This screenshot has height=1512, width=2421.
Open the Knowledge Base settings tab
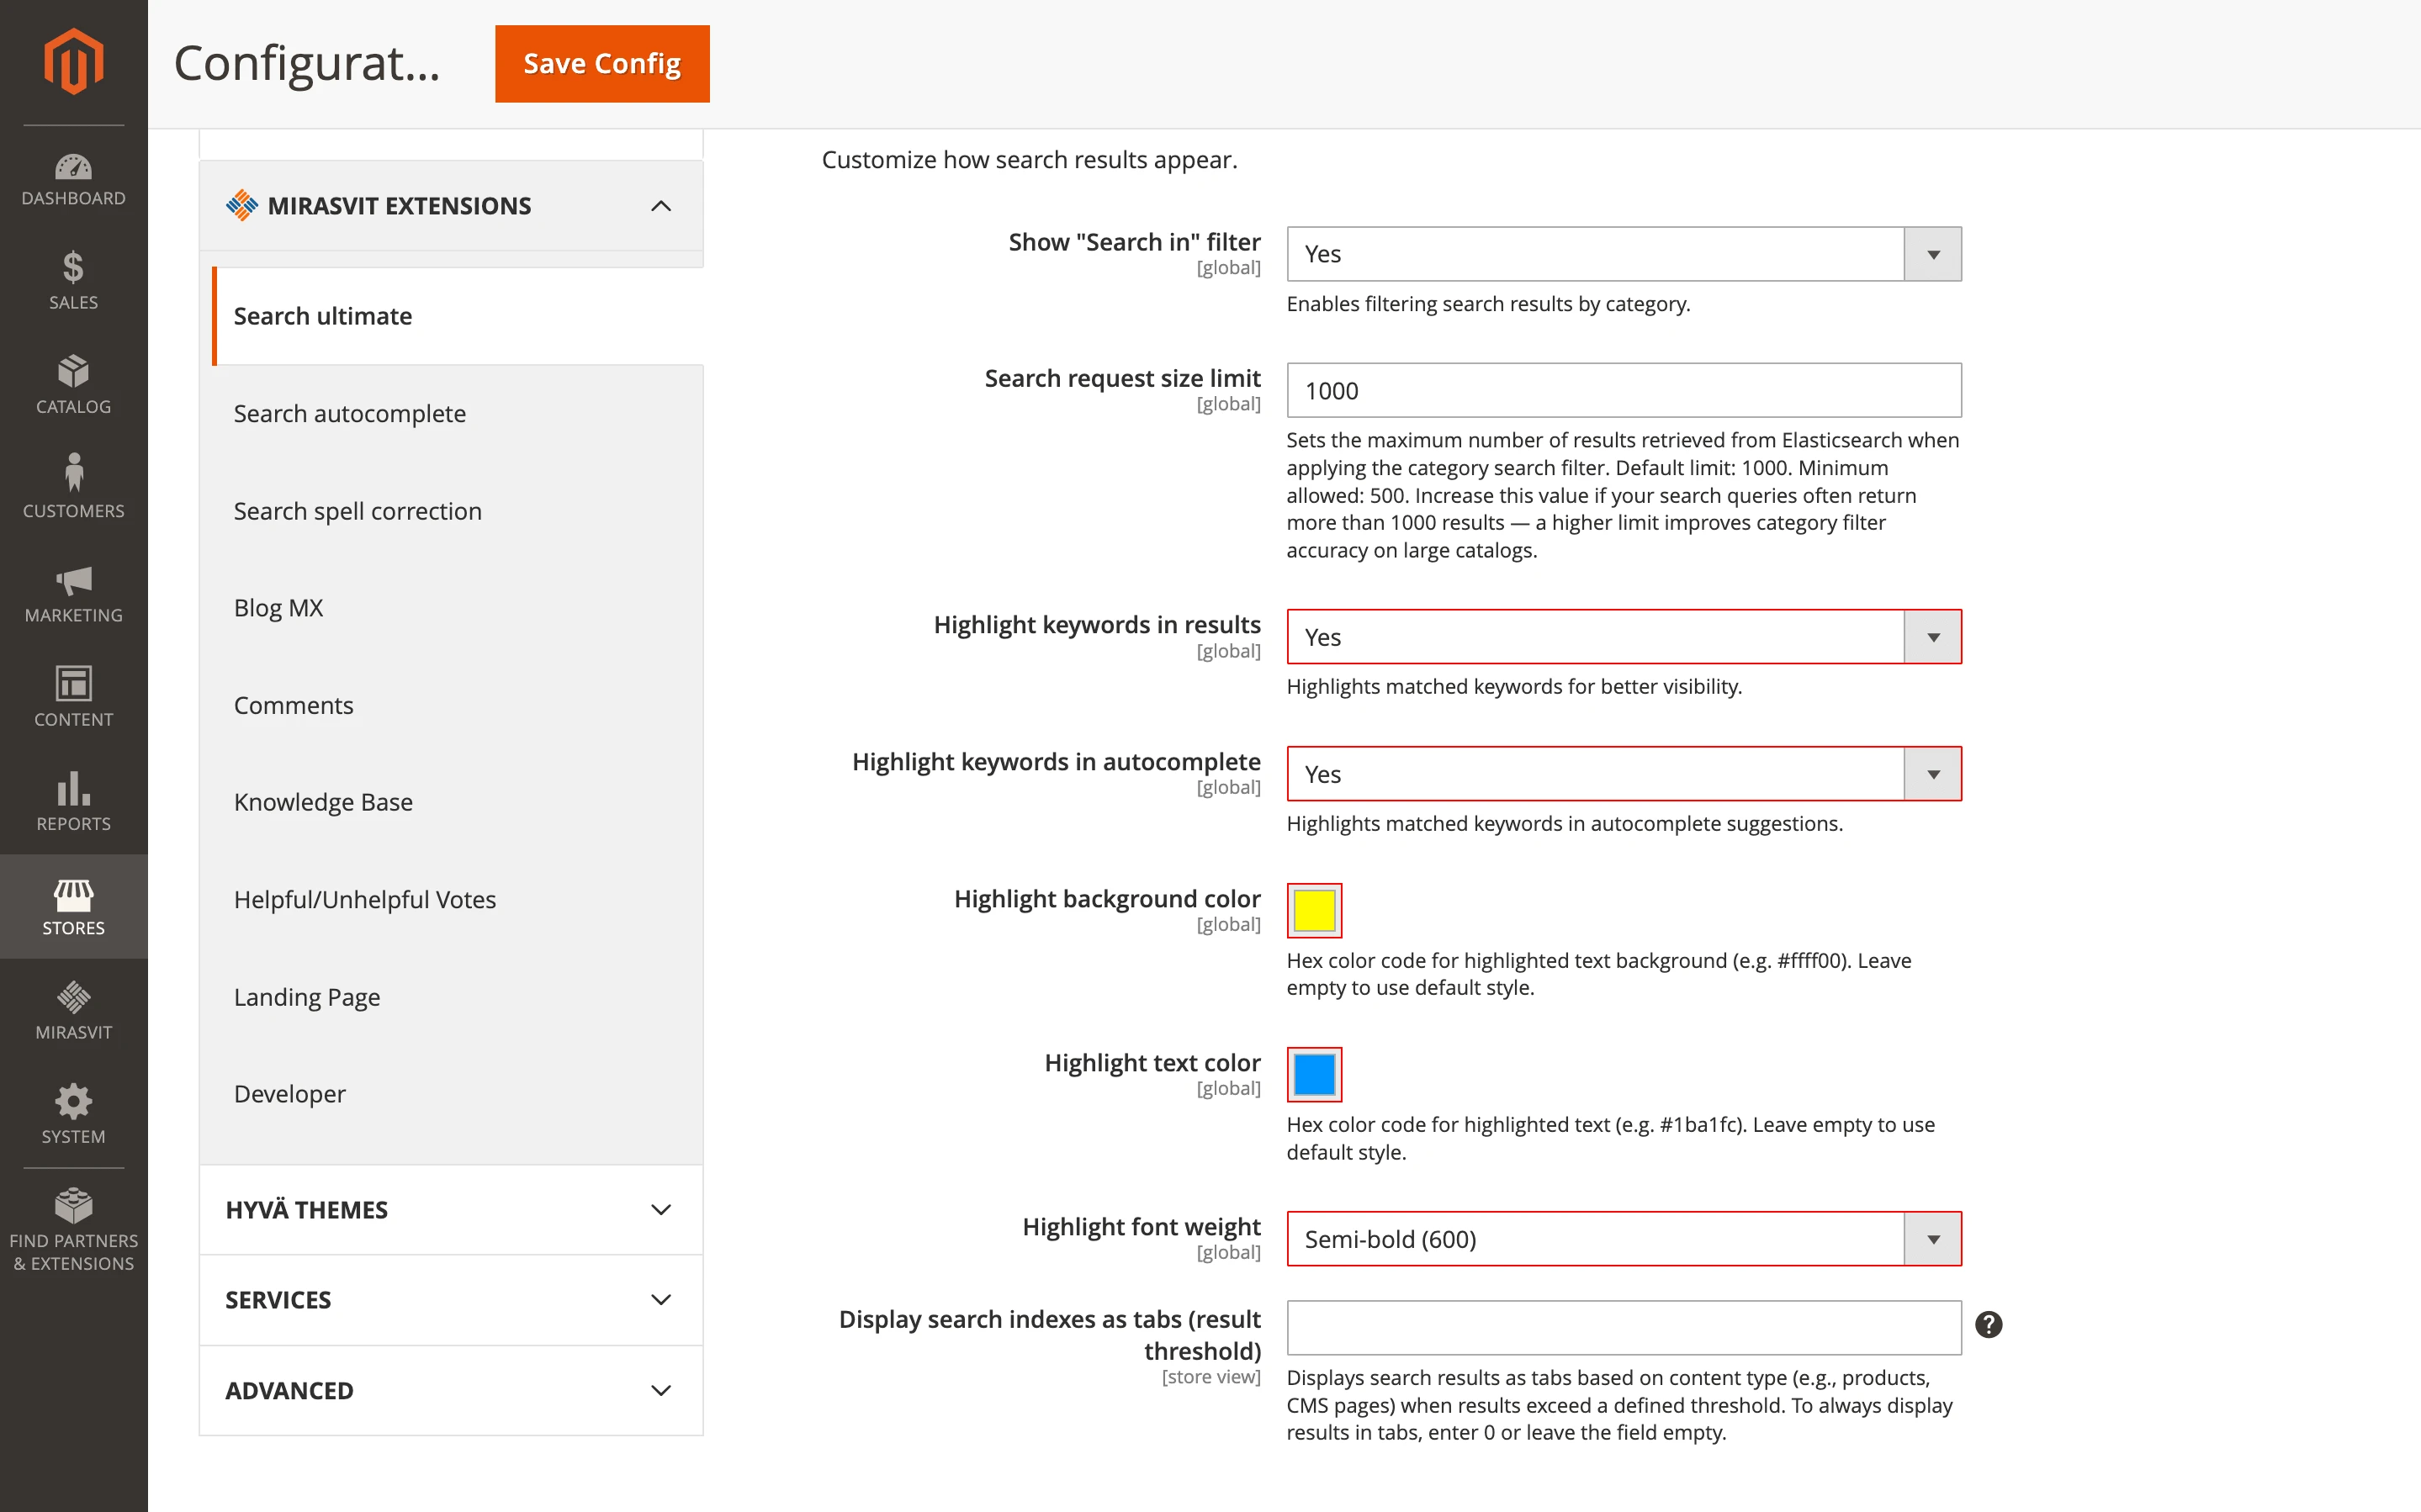322,801
